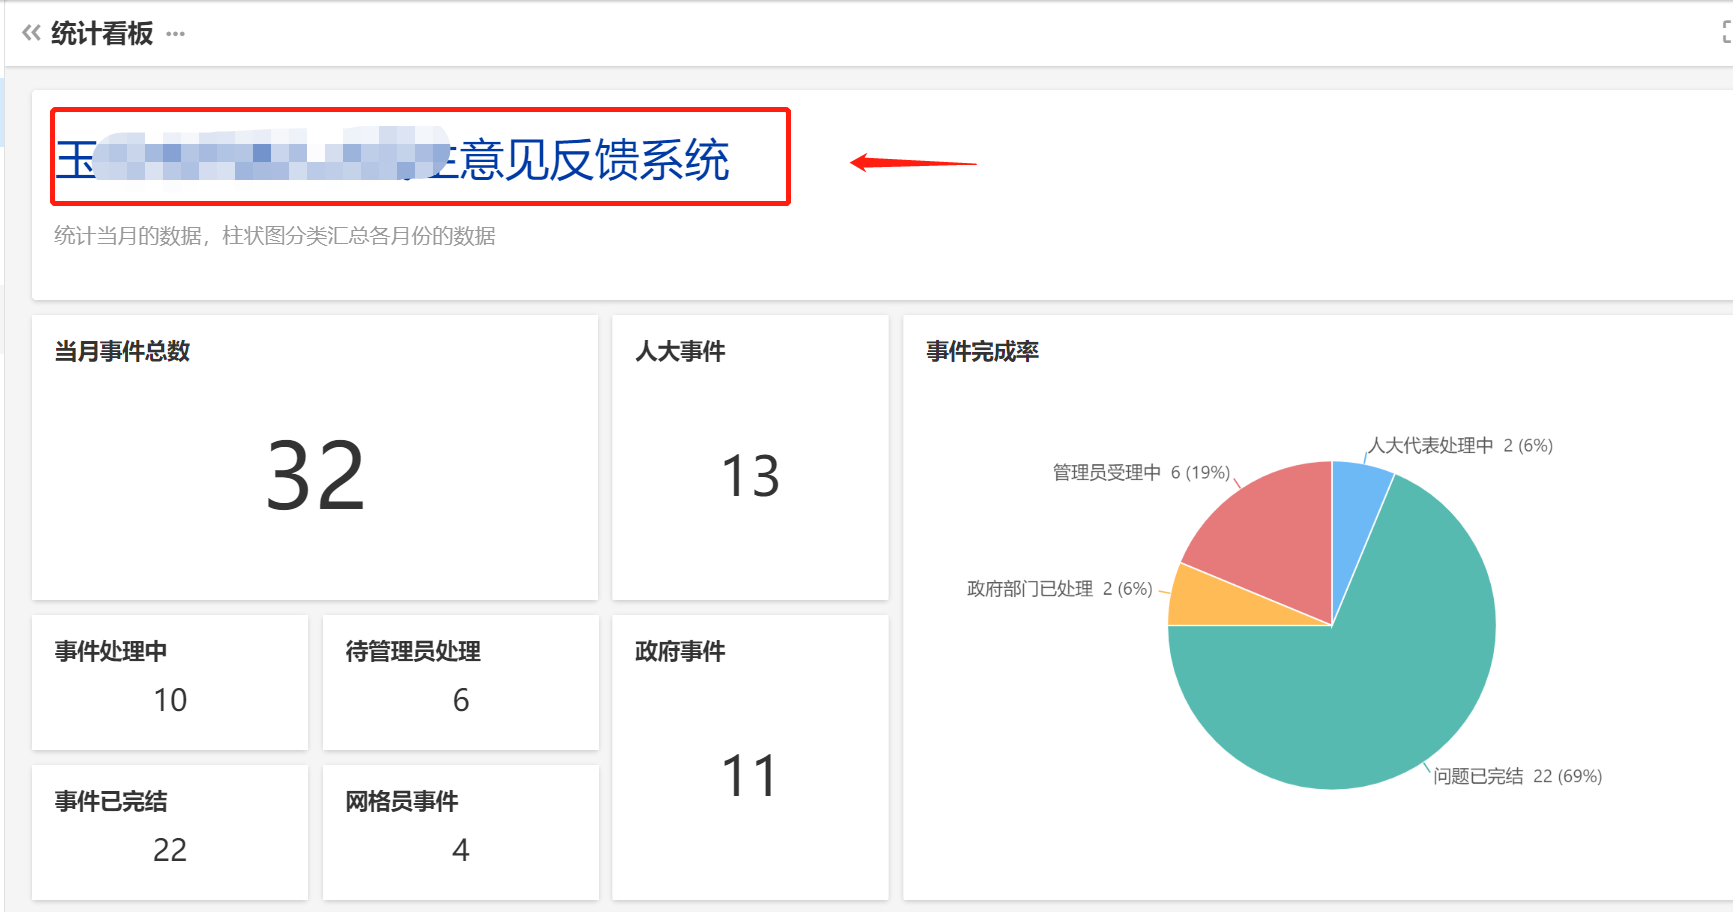Open the 政府事件 card title
Screen dimensions: 1733x912
click(x=680, y=651)
